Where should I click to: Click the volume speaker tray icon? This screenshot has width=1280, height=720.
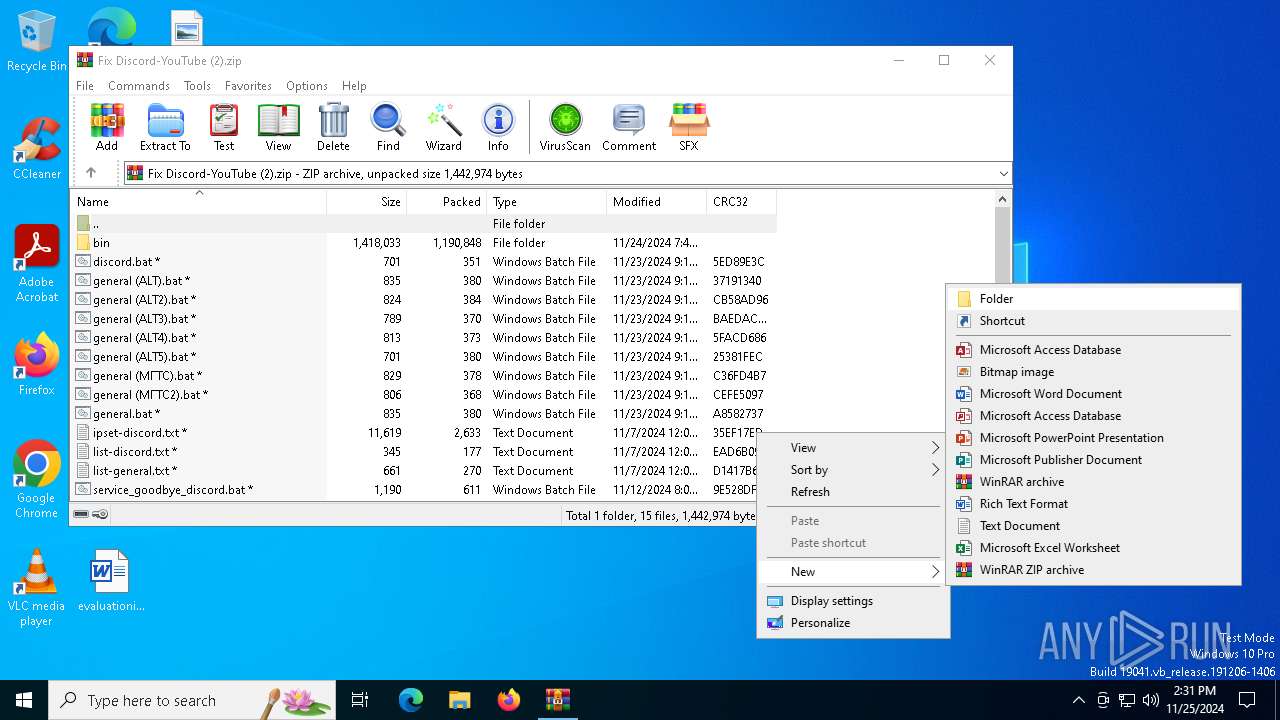1151,700
